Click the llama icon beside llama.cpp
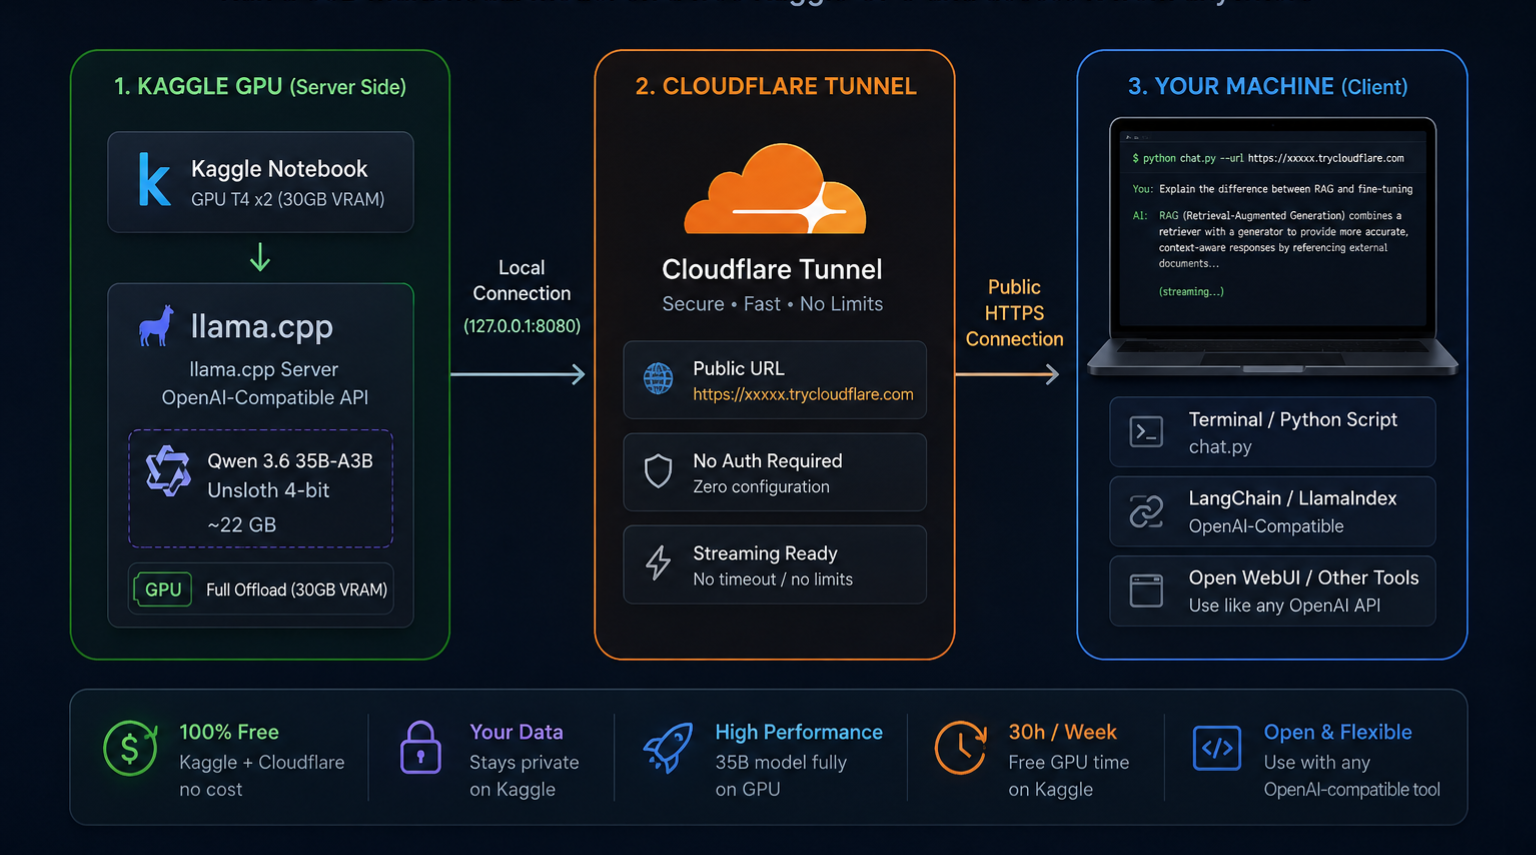 [x=156, y=326]
